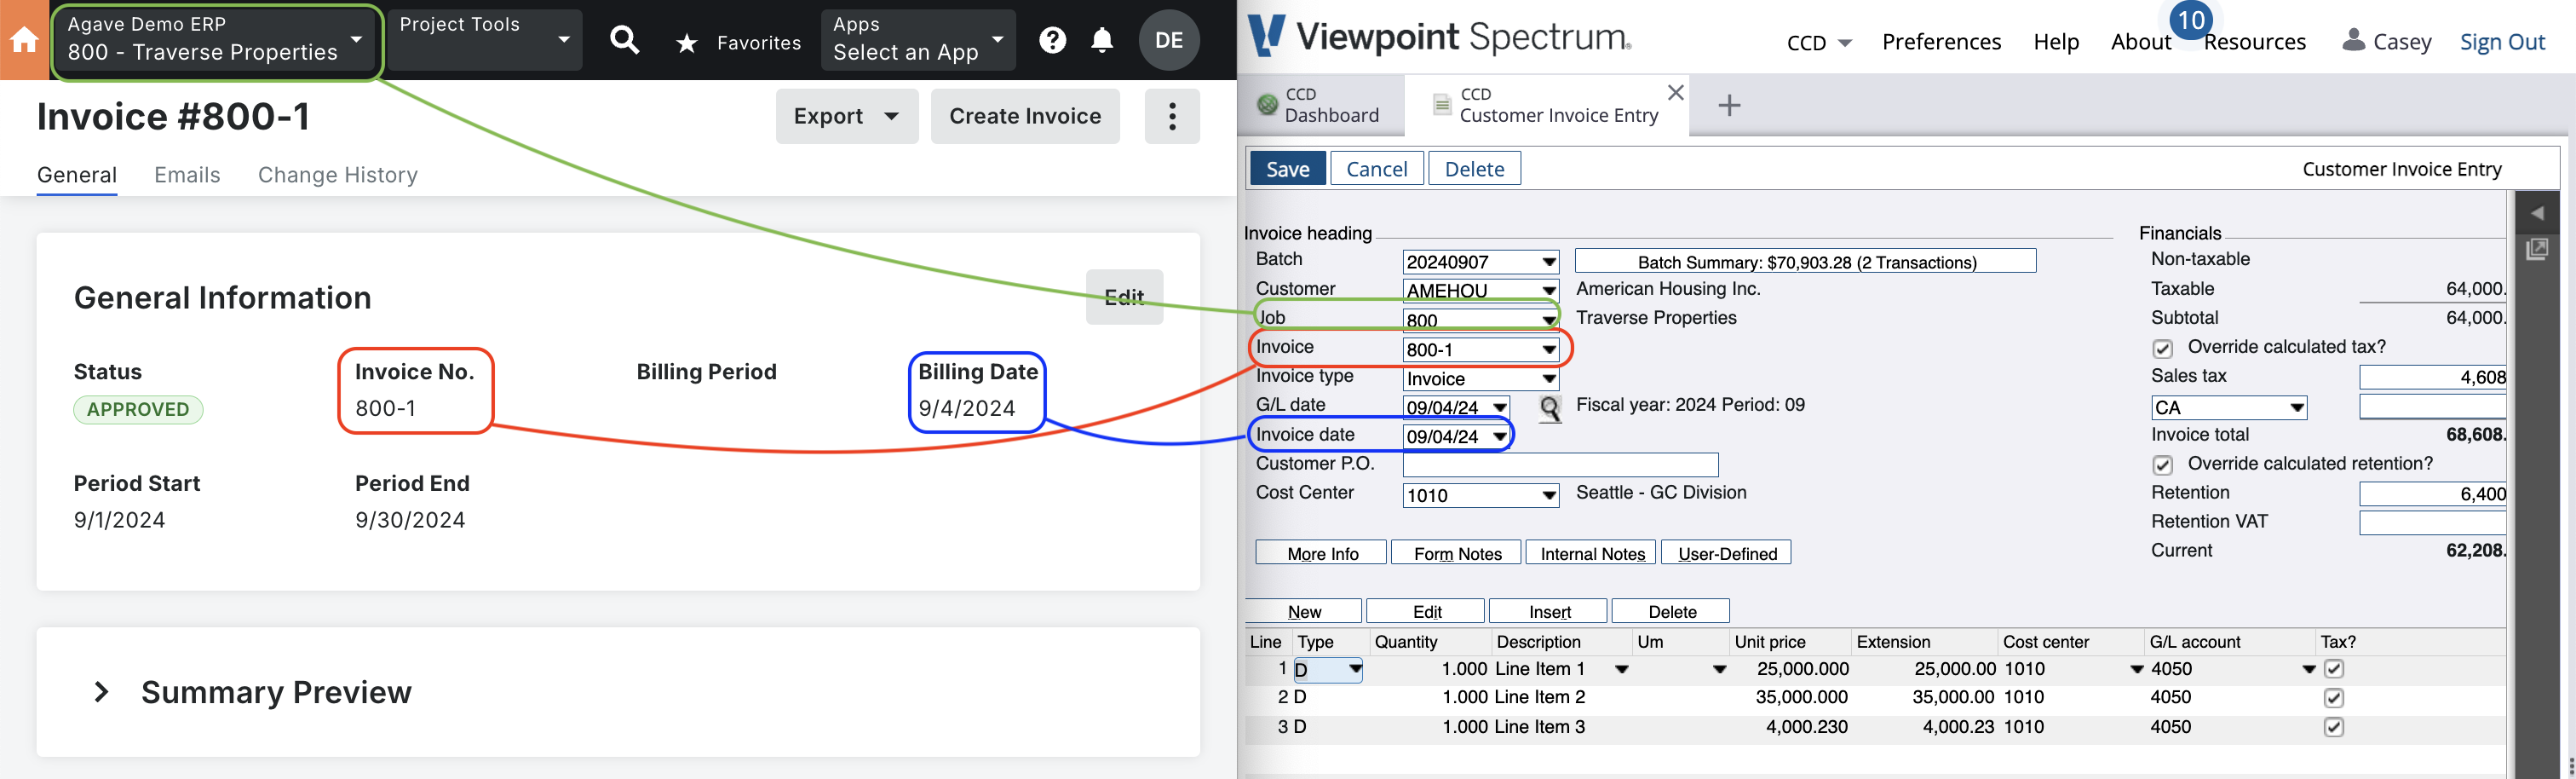Switch to the CCD Customer Invoice Entry tab
This screenshot has width=2576, height=779.
point(1547,105)
